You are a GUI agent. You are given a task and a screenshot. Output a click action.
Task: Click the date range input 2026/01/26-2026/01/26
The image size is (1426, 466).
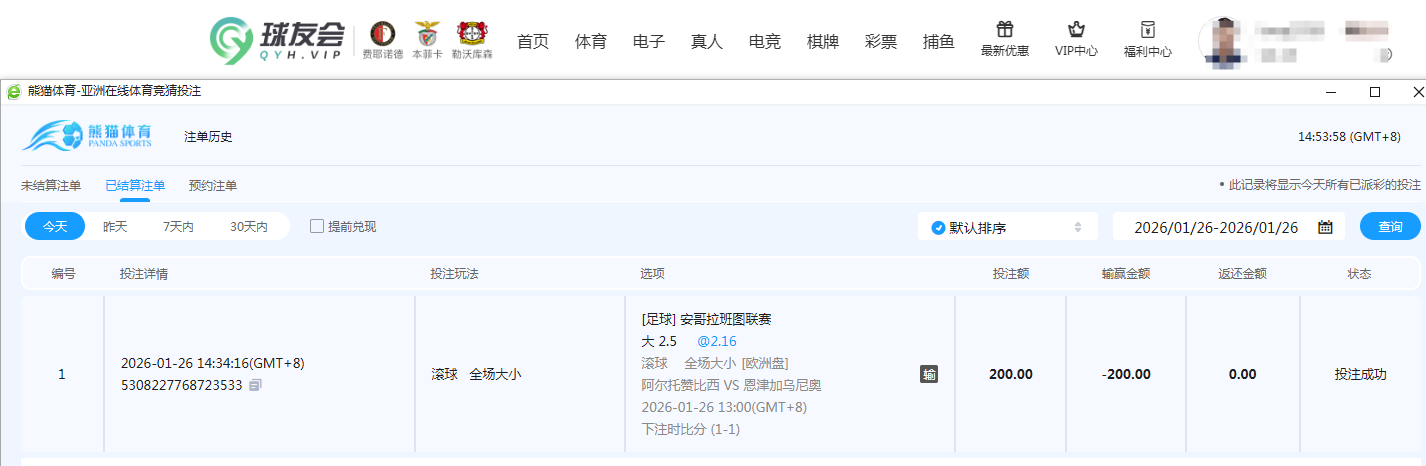pos(1228,227)
